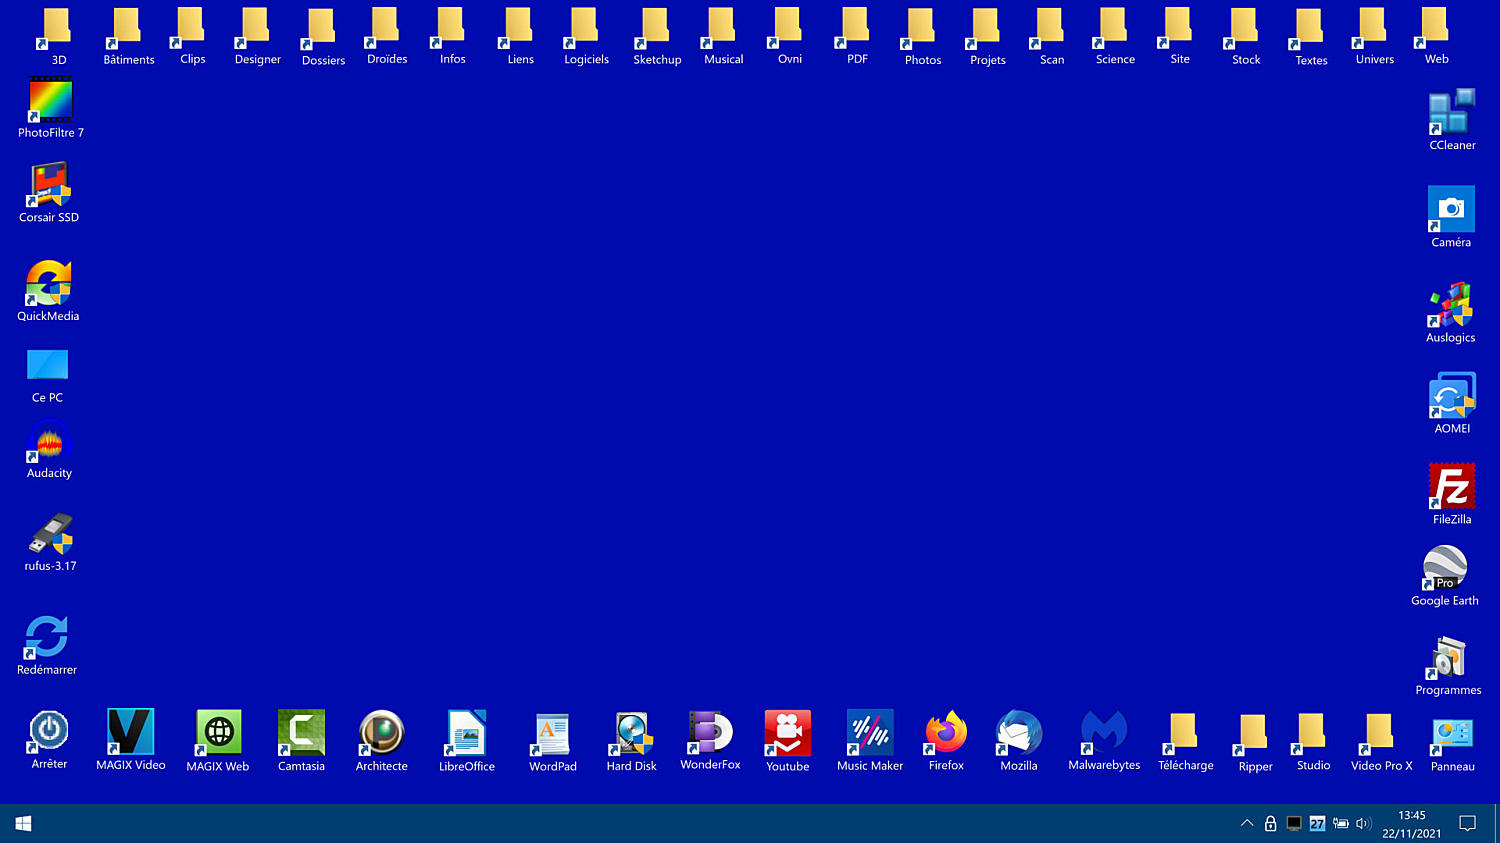Select the Ce PC icon
Image resolution: width=1500 pixels, height=843 pixels.
(47, 366)
